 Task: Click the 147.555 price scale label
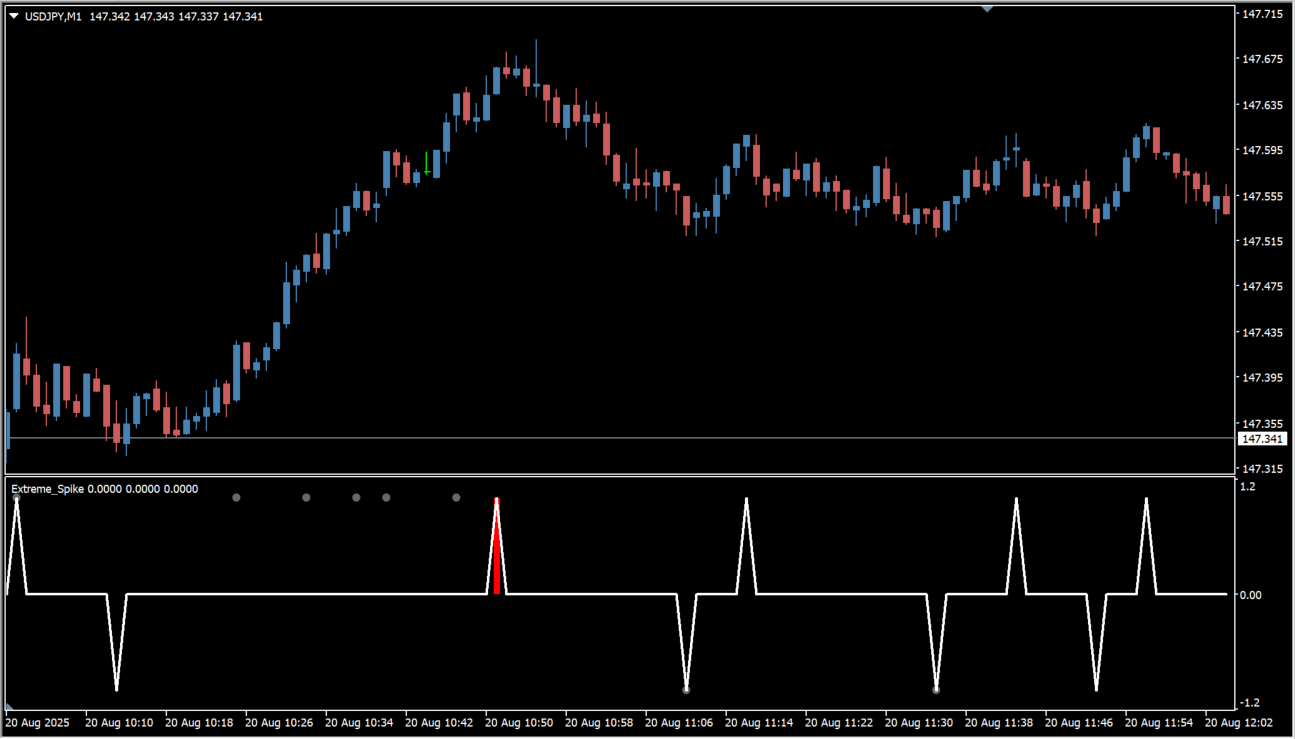[1262, 197]
